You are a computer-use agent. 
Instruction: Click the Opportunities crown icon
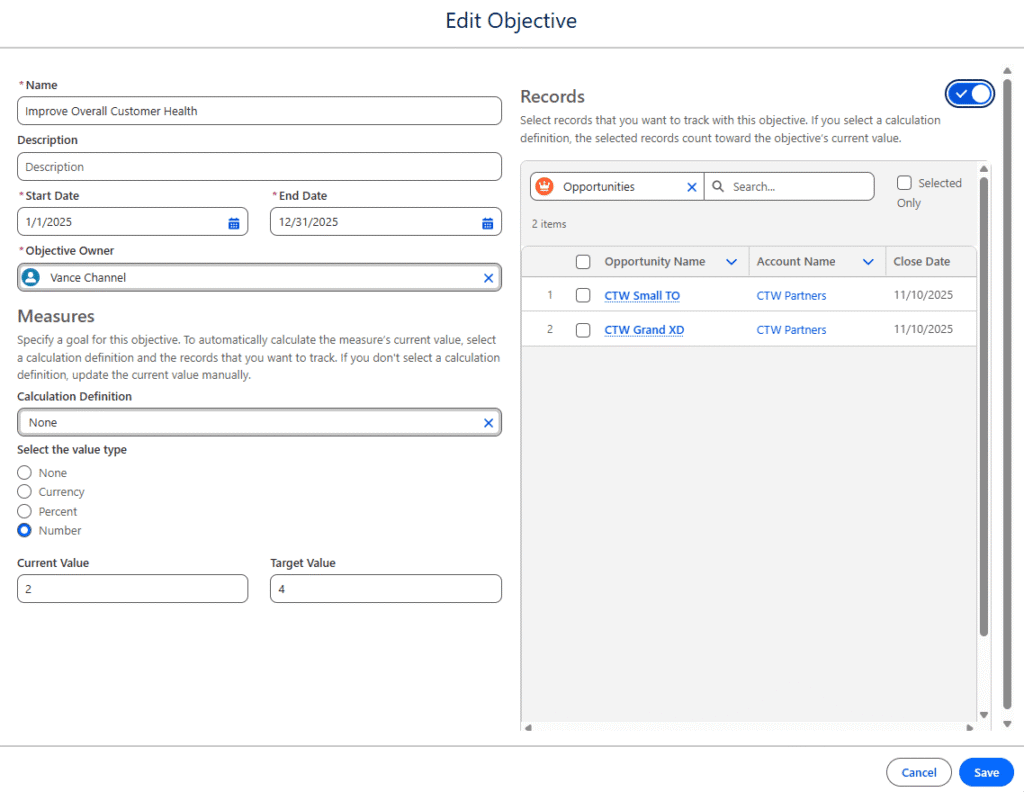point(545,187)
